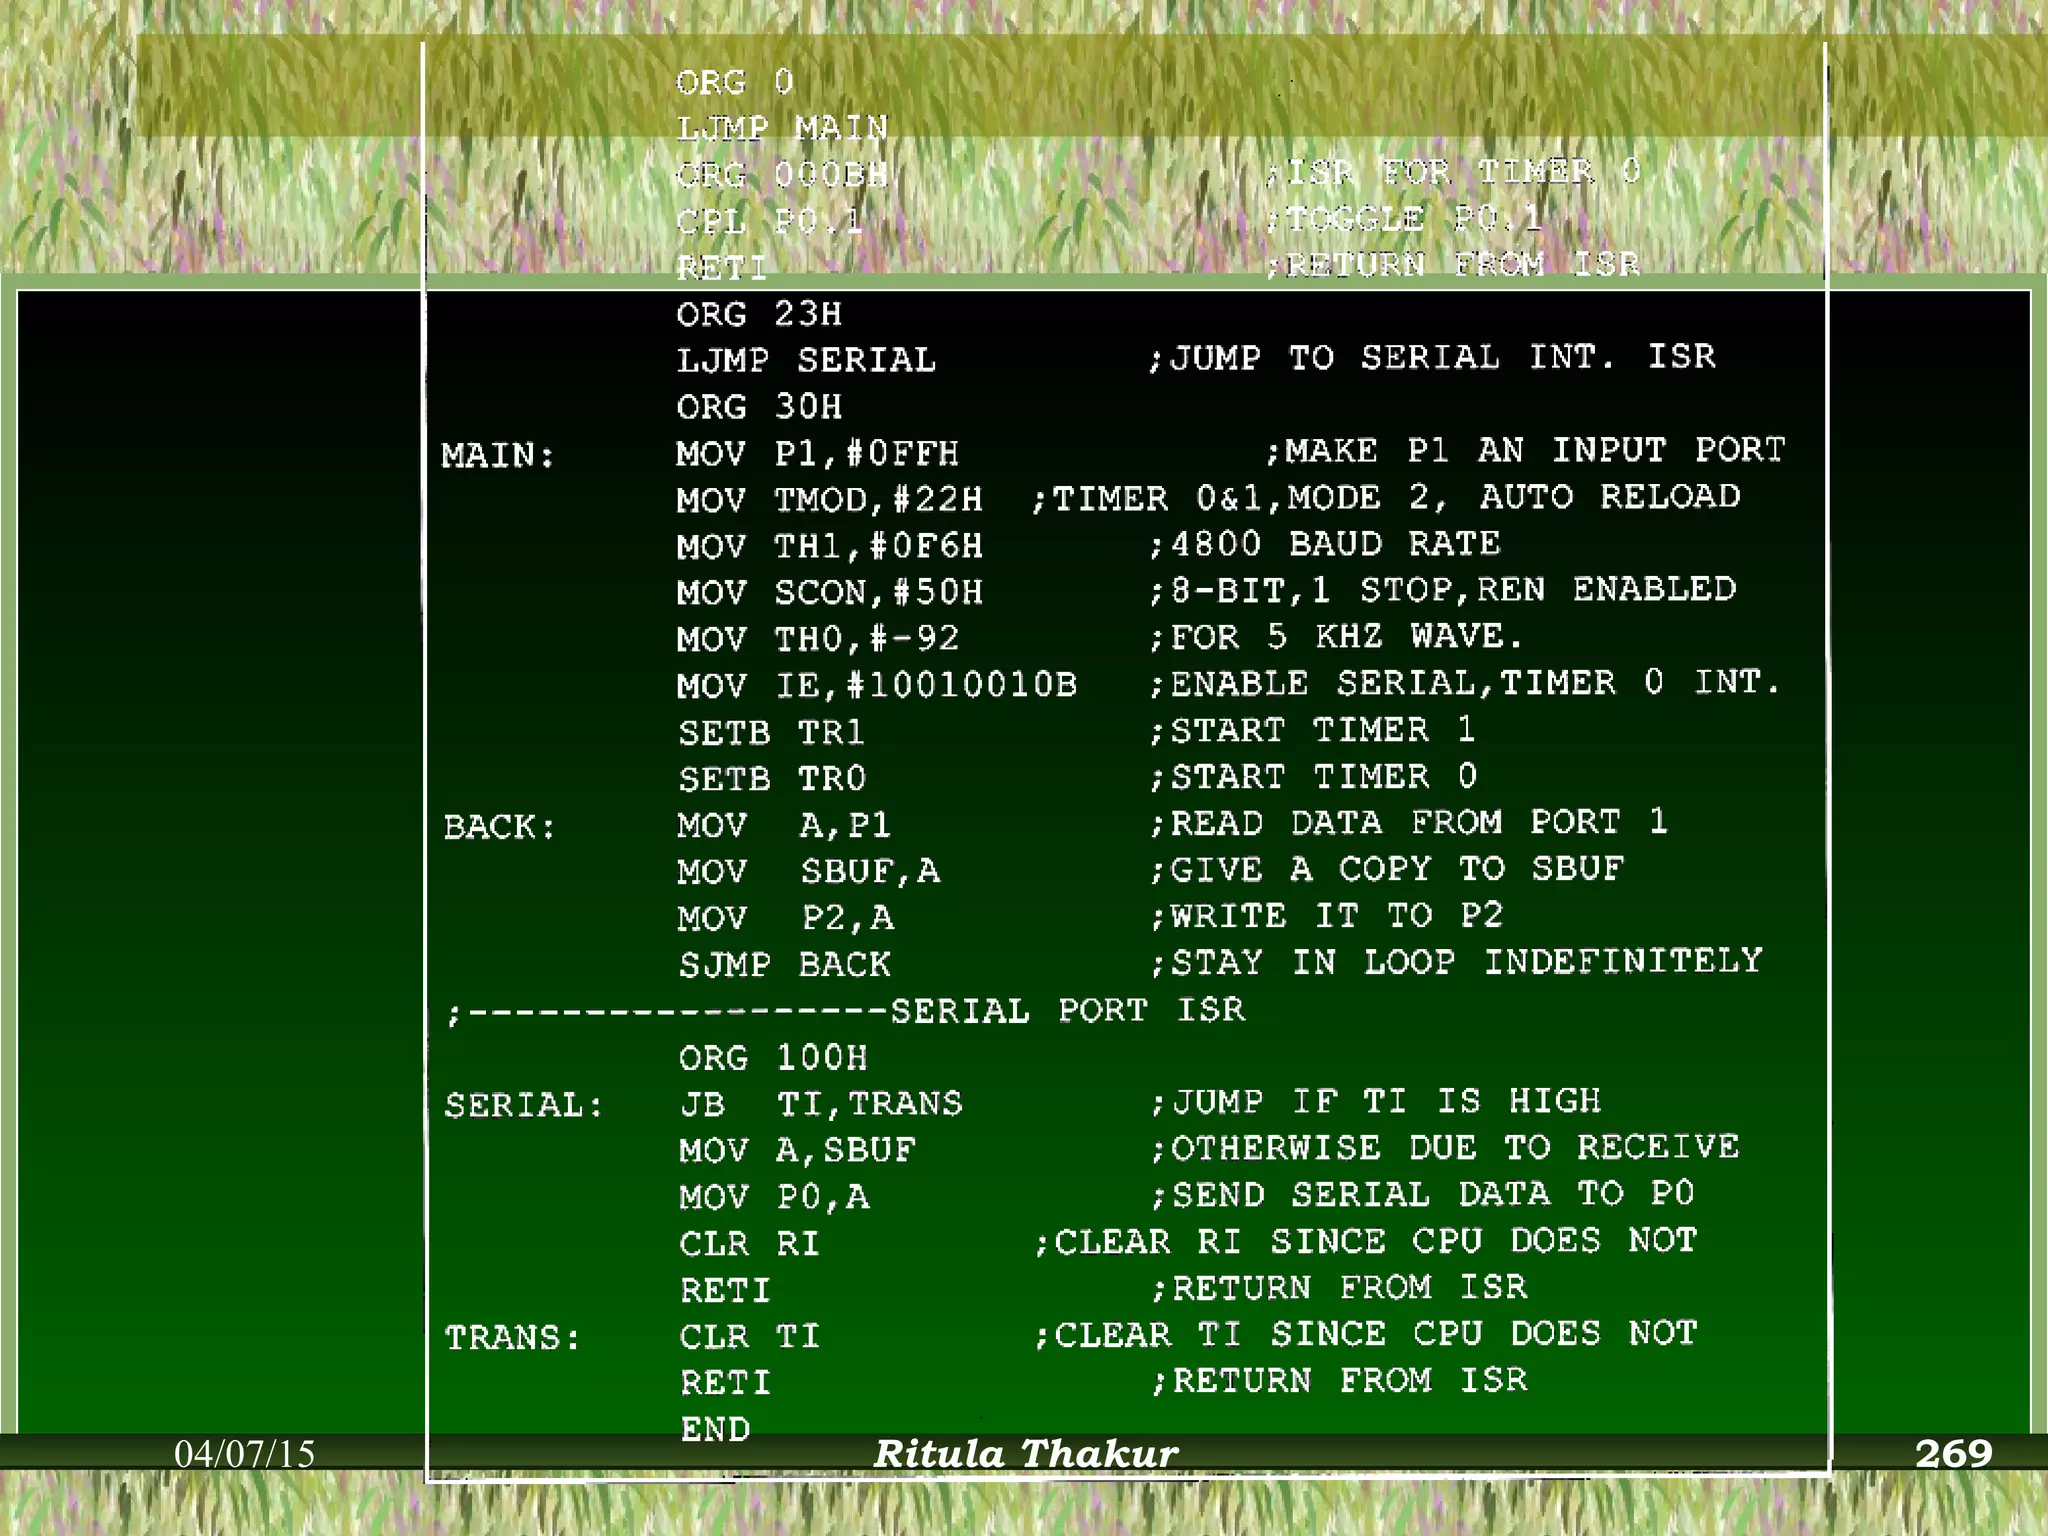Click the MOV IE,#10010010B instruction

tap(876, 685)
